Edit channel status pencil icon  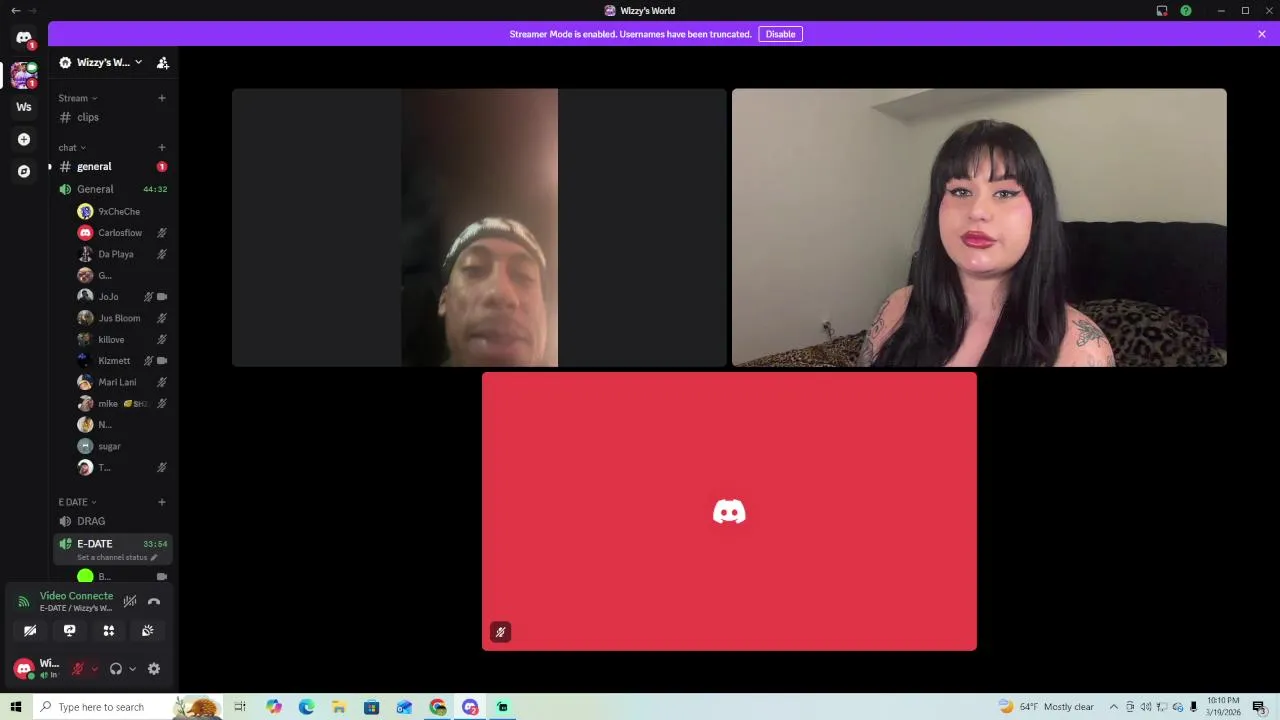pyautogui.click(x=154, y=557)
